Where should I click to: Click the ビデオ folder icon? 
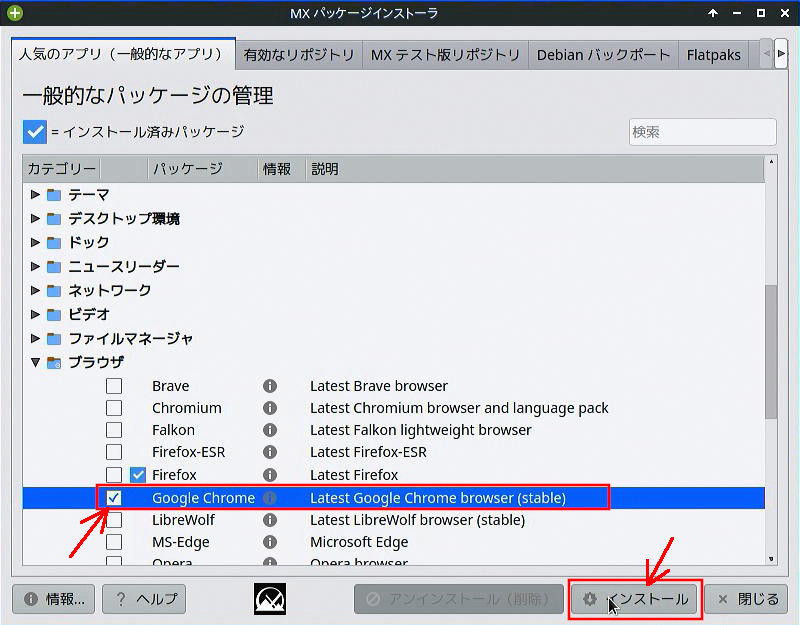coord(54,314)
